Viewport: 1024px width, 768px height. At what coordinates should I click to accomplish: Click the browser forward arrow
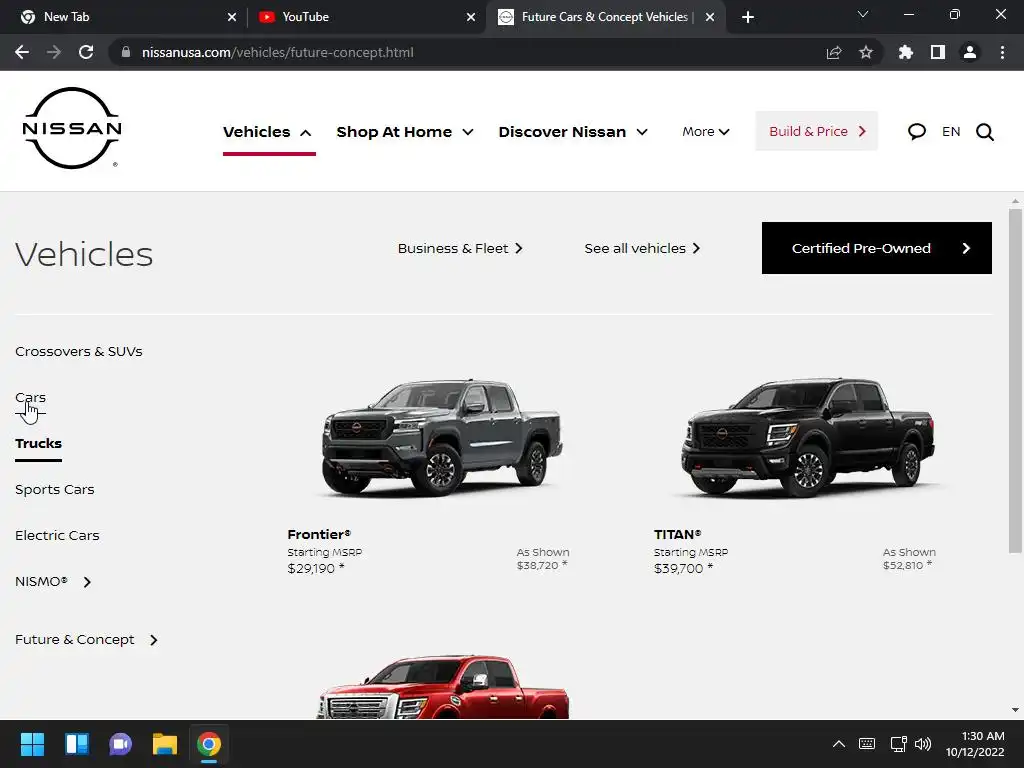point(54,52)
